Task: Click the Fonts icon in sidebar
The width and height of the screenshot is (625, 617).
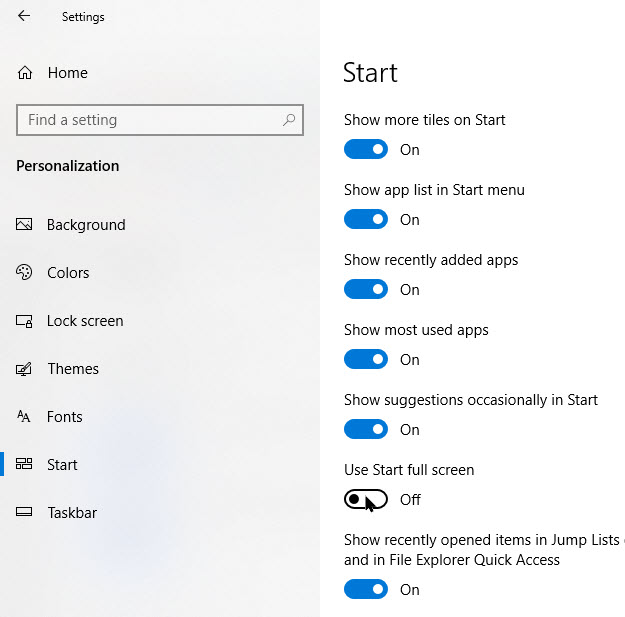Action: pyautogui.click(x=25, y=417)
